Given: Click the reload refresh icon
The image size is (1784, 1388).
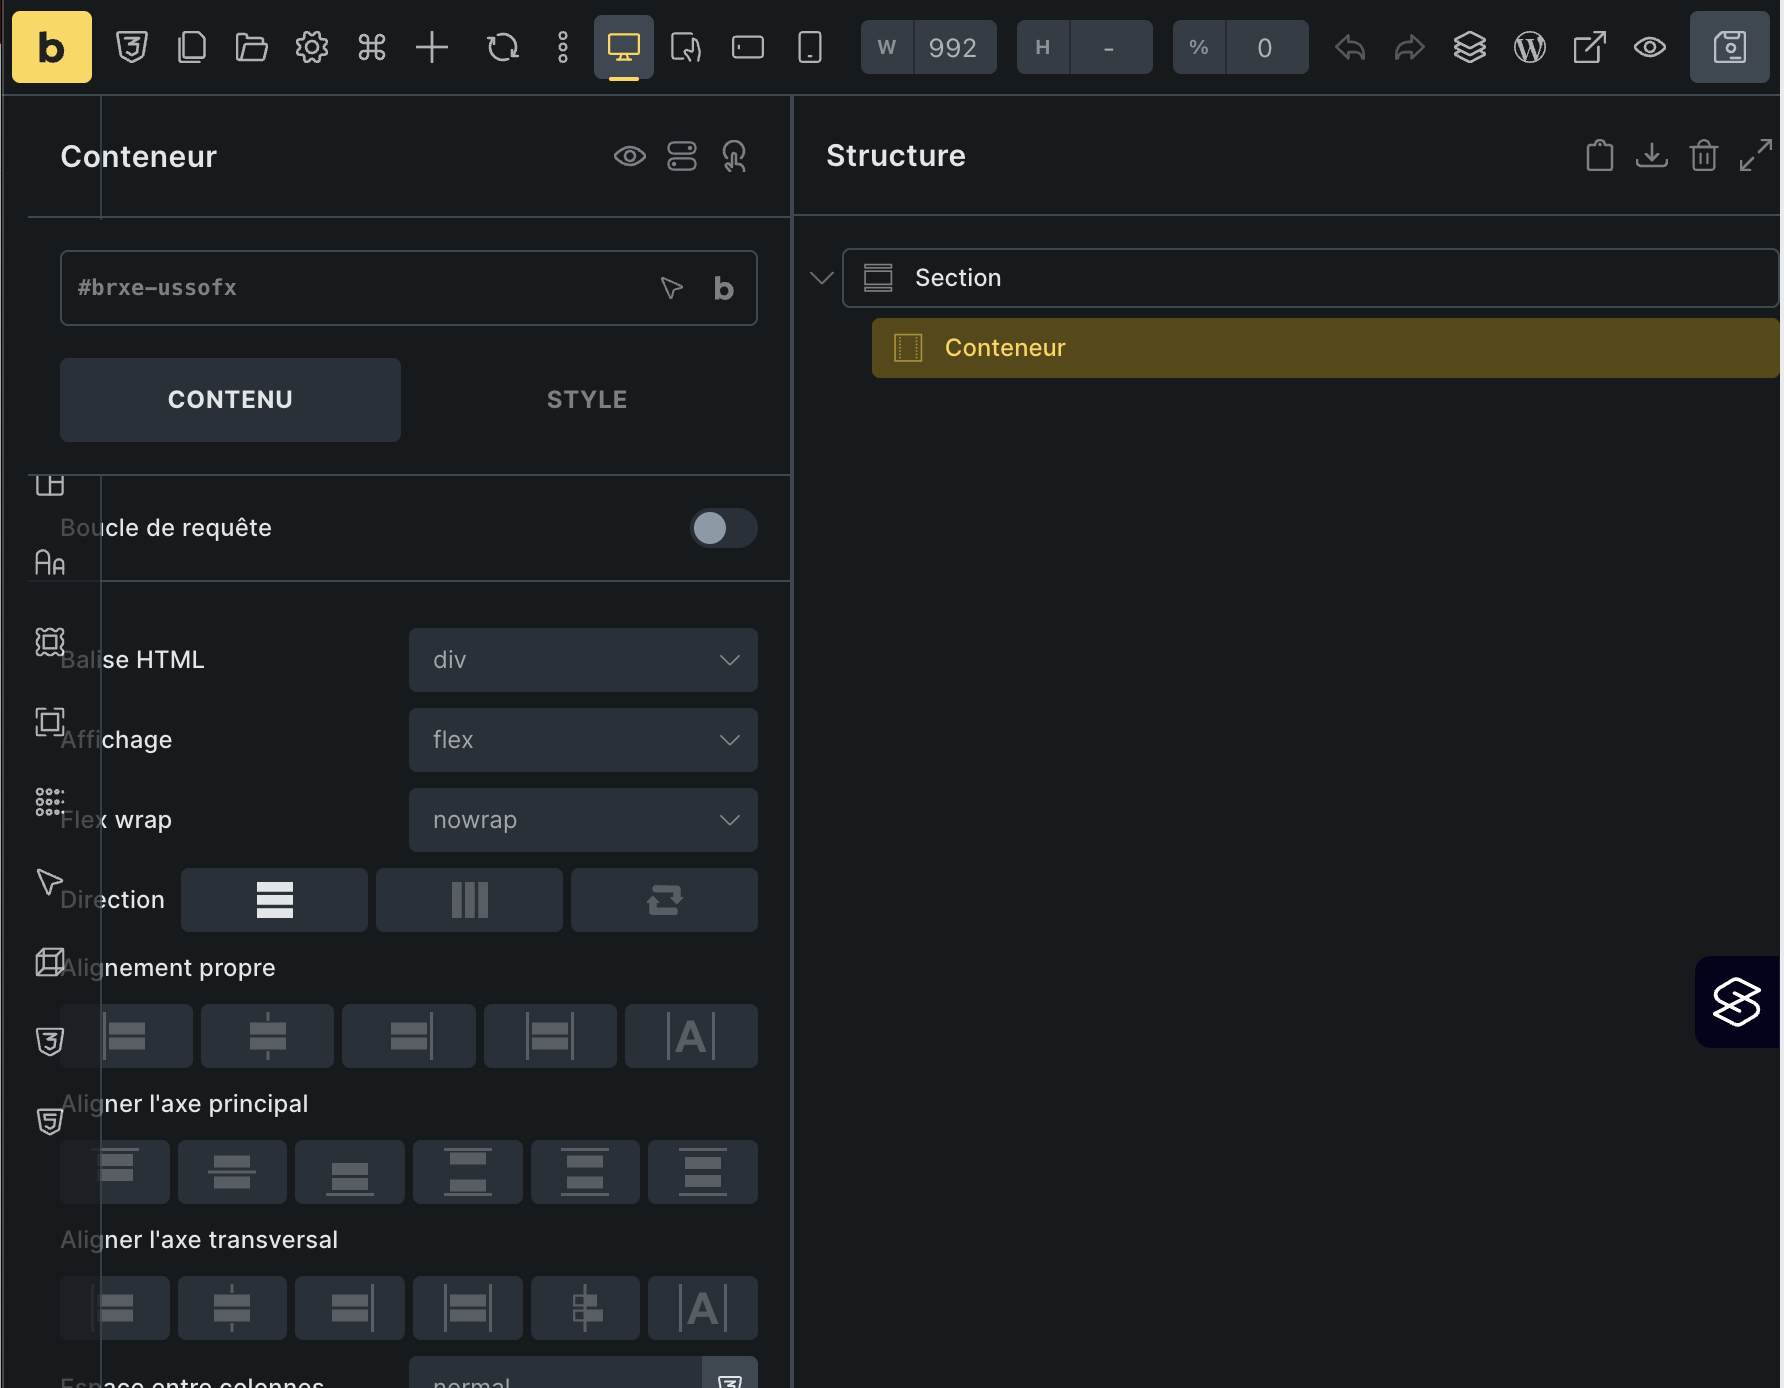Looking at the screenshot, I should point(502,47).
